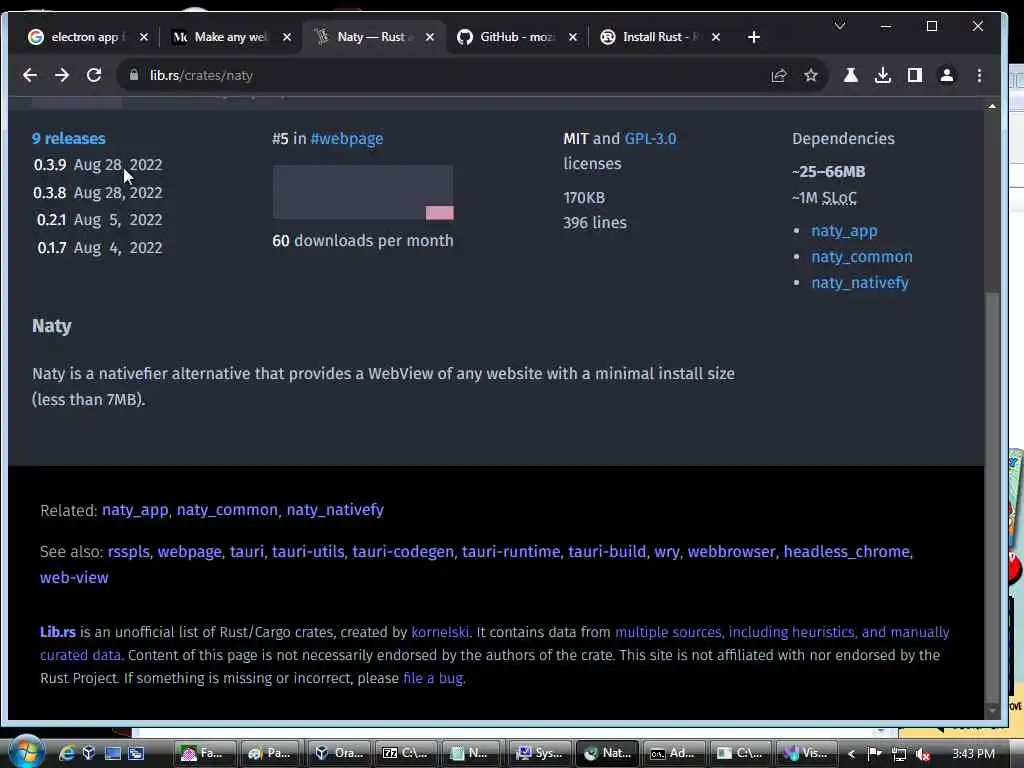
Task: Expand the tab search chevron
Action: pyautogui.click(x=840, y=25)
